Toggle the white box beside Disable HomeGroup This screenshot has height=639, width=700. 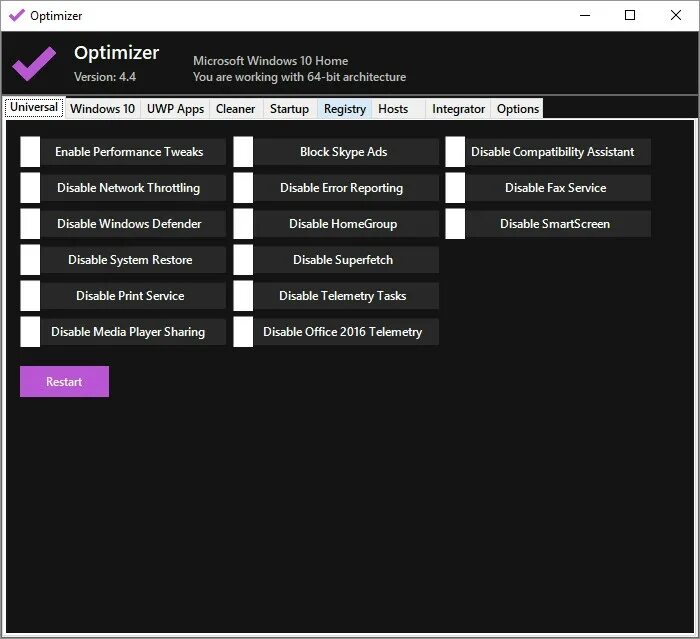point(243,224)
